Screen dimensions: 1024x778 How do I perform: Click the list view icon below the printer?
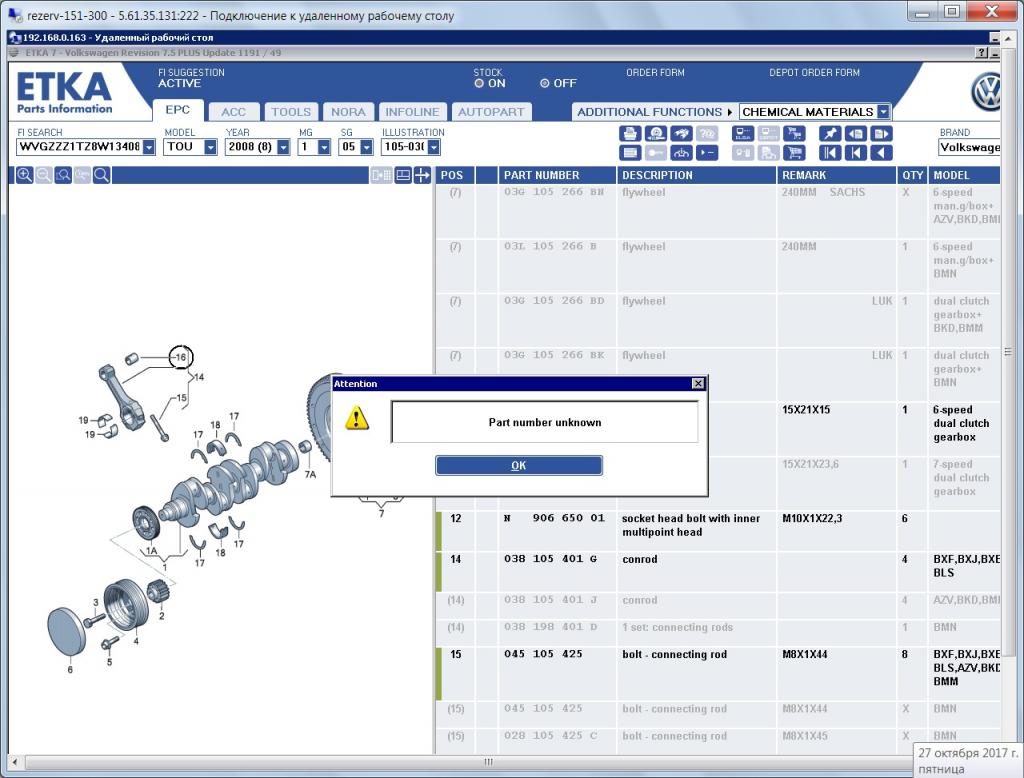[630, 153]
